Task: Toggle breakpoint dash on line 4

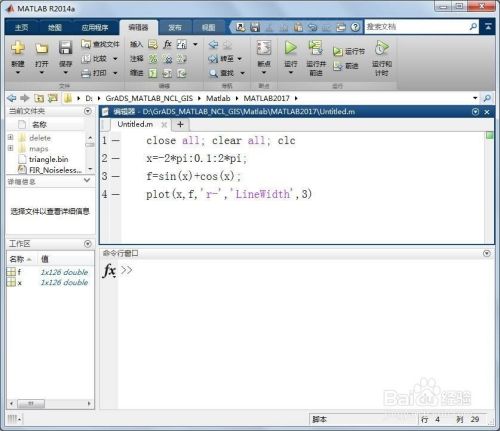Action: pos(116,194)
